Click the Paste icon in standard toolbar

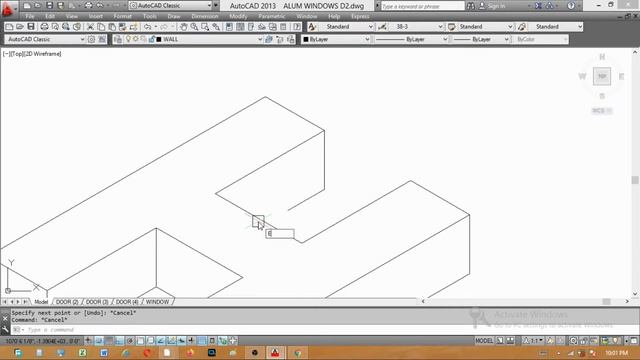(111, 27)
